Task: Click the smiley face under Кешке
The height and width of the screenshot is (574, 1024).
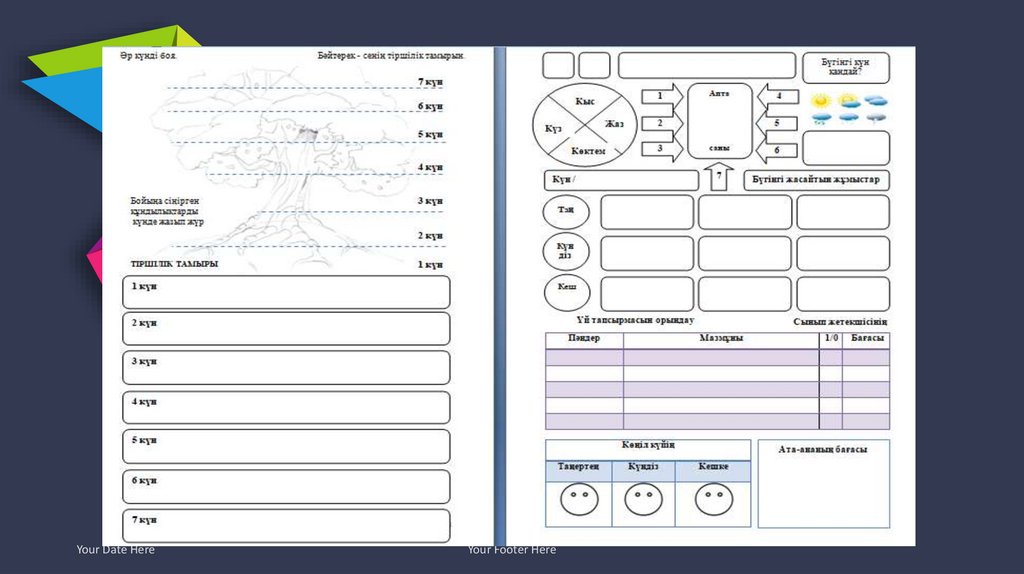Action: (713, 498)
